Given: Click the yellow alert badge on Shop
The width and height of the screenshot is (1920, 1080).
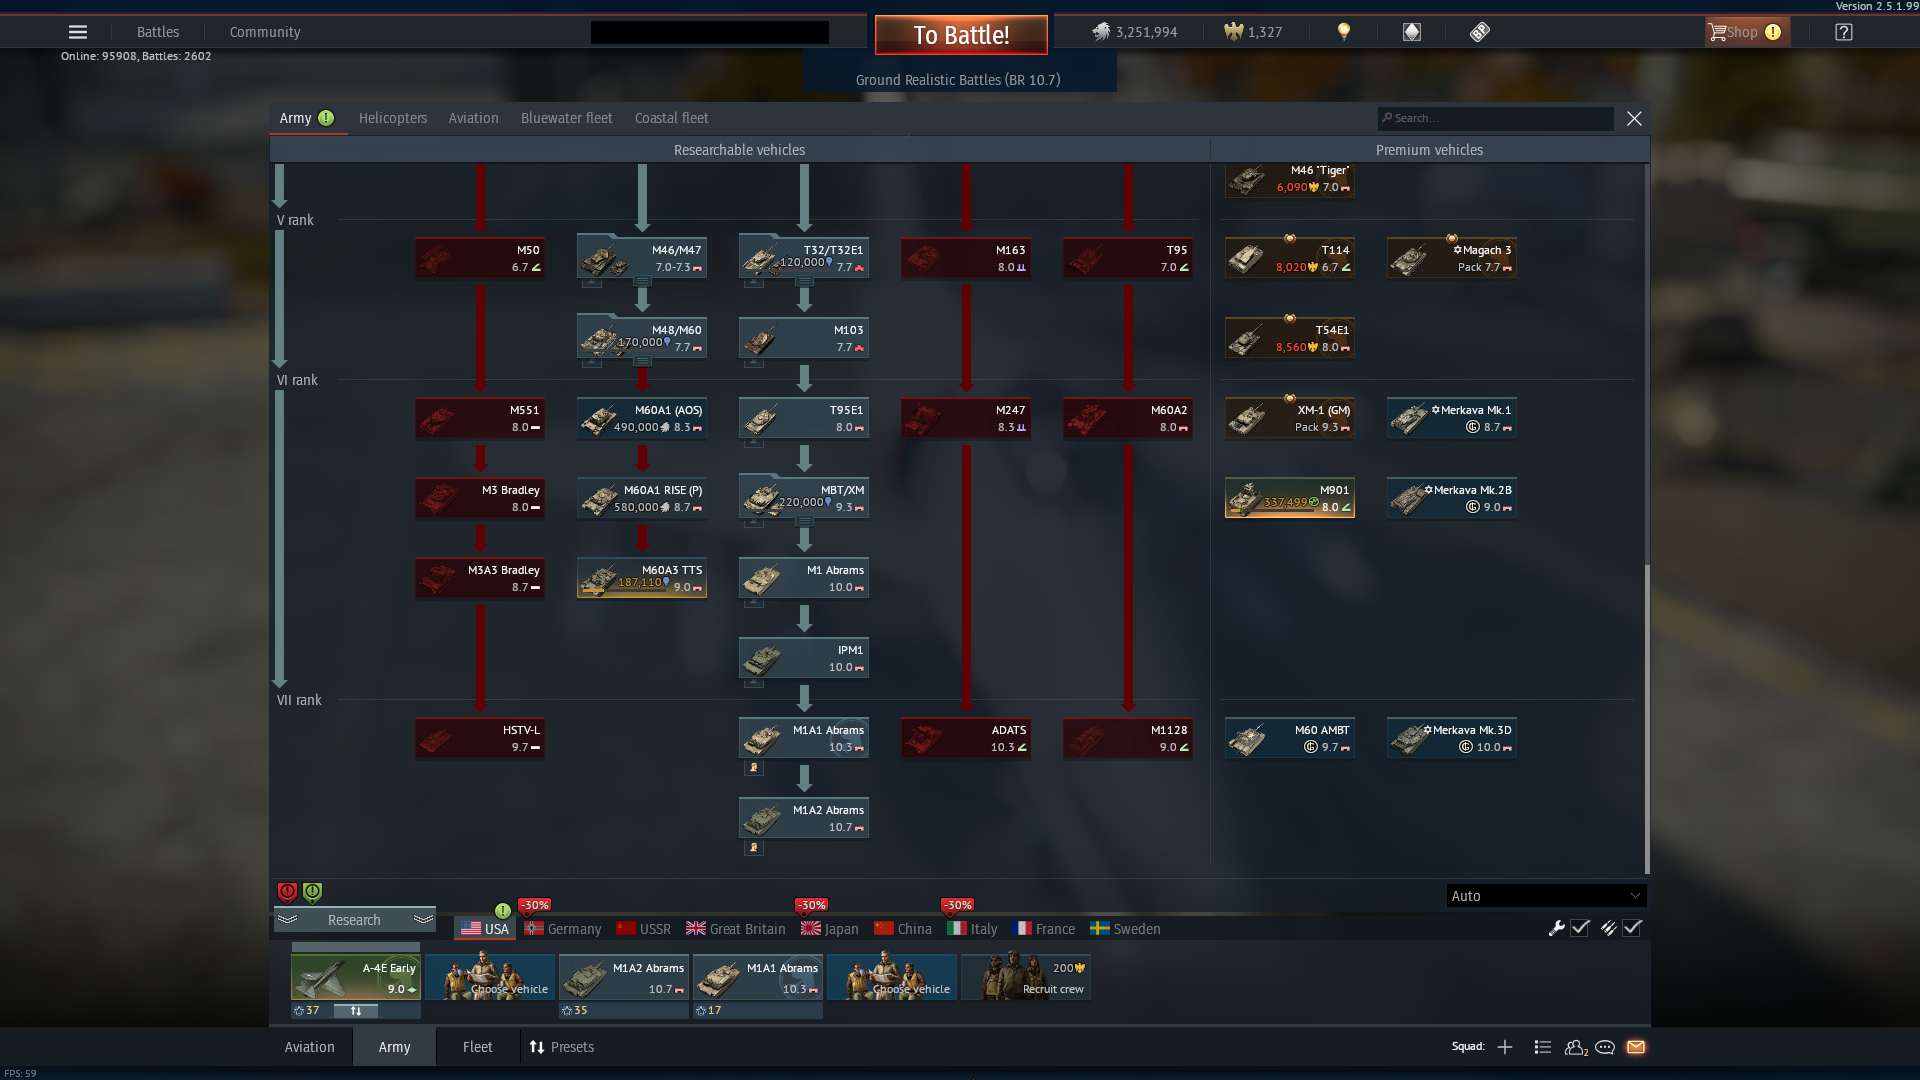Looking at the screenshot, I should click(x=1773, y=32).
